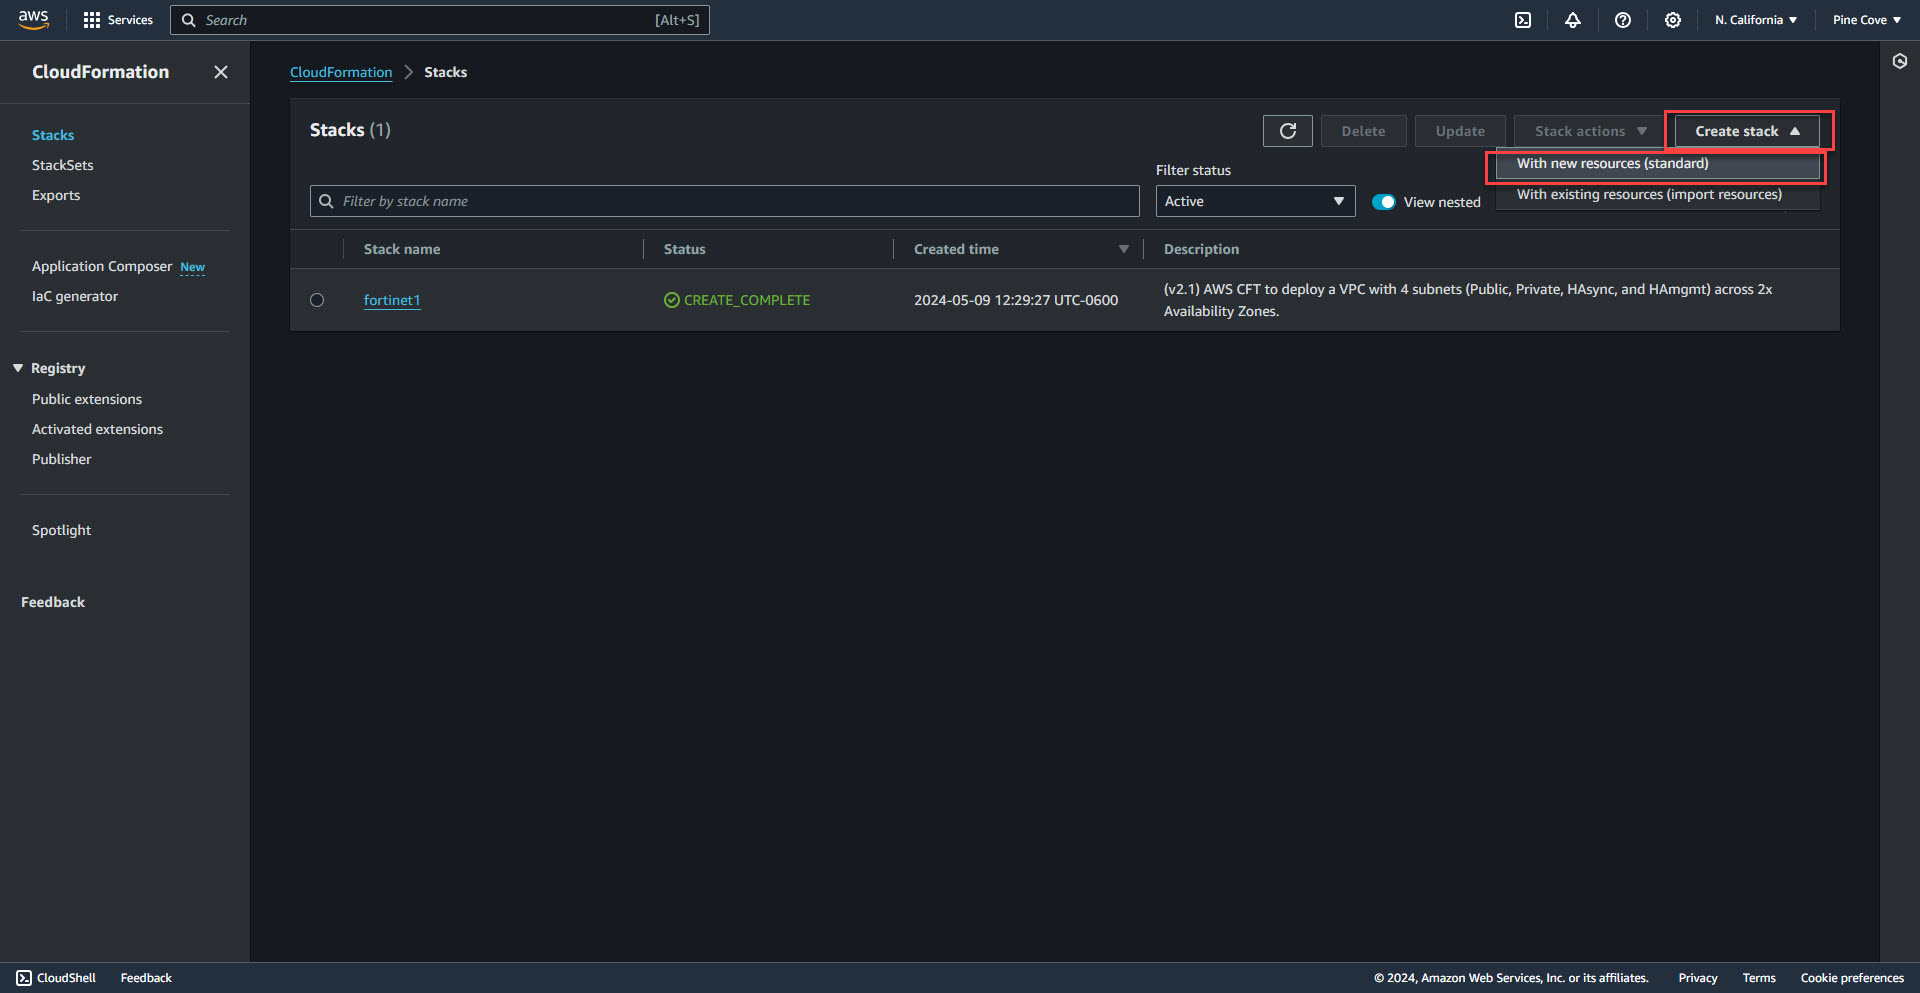Open Cookie preferences
Viewport: 1920px width, 993px height.
tap(1852, 978)
